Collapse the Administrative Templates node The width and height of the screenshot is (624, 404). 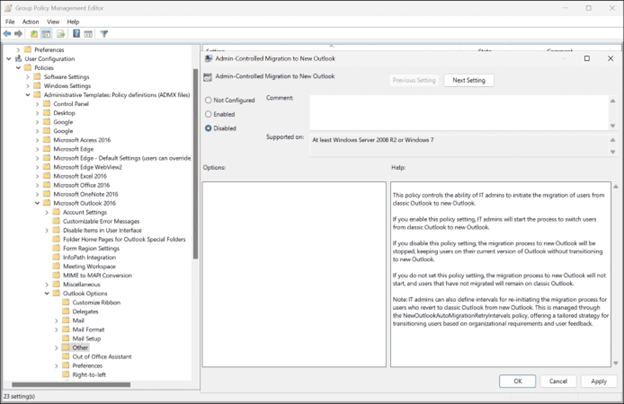click(x=28, y=95)
